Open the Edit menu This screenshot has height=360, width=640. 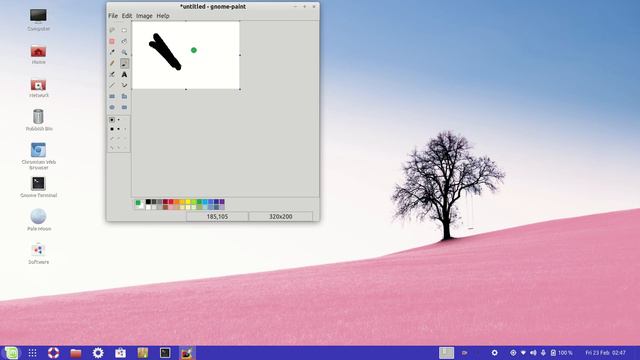pos(127,16)
